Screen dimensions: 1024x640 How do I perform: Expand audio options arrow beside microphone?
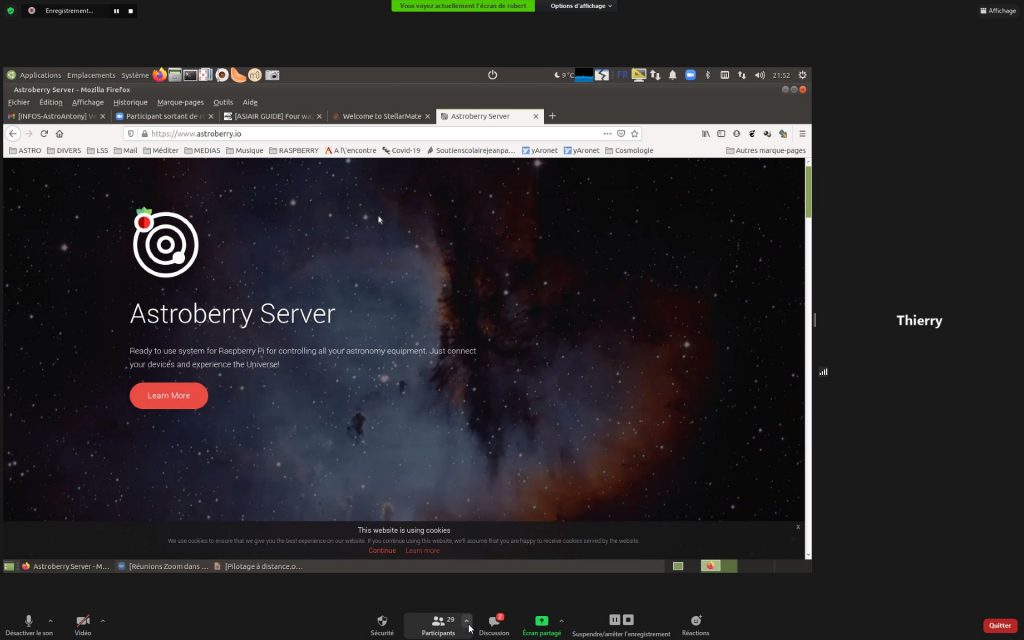50,621
